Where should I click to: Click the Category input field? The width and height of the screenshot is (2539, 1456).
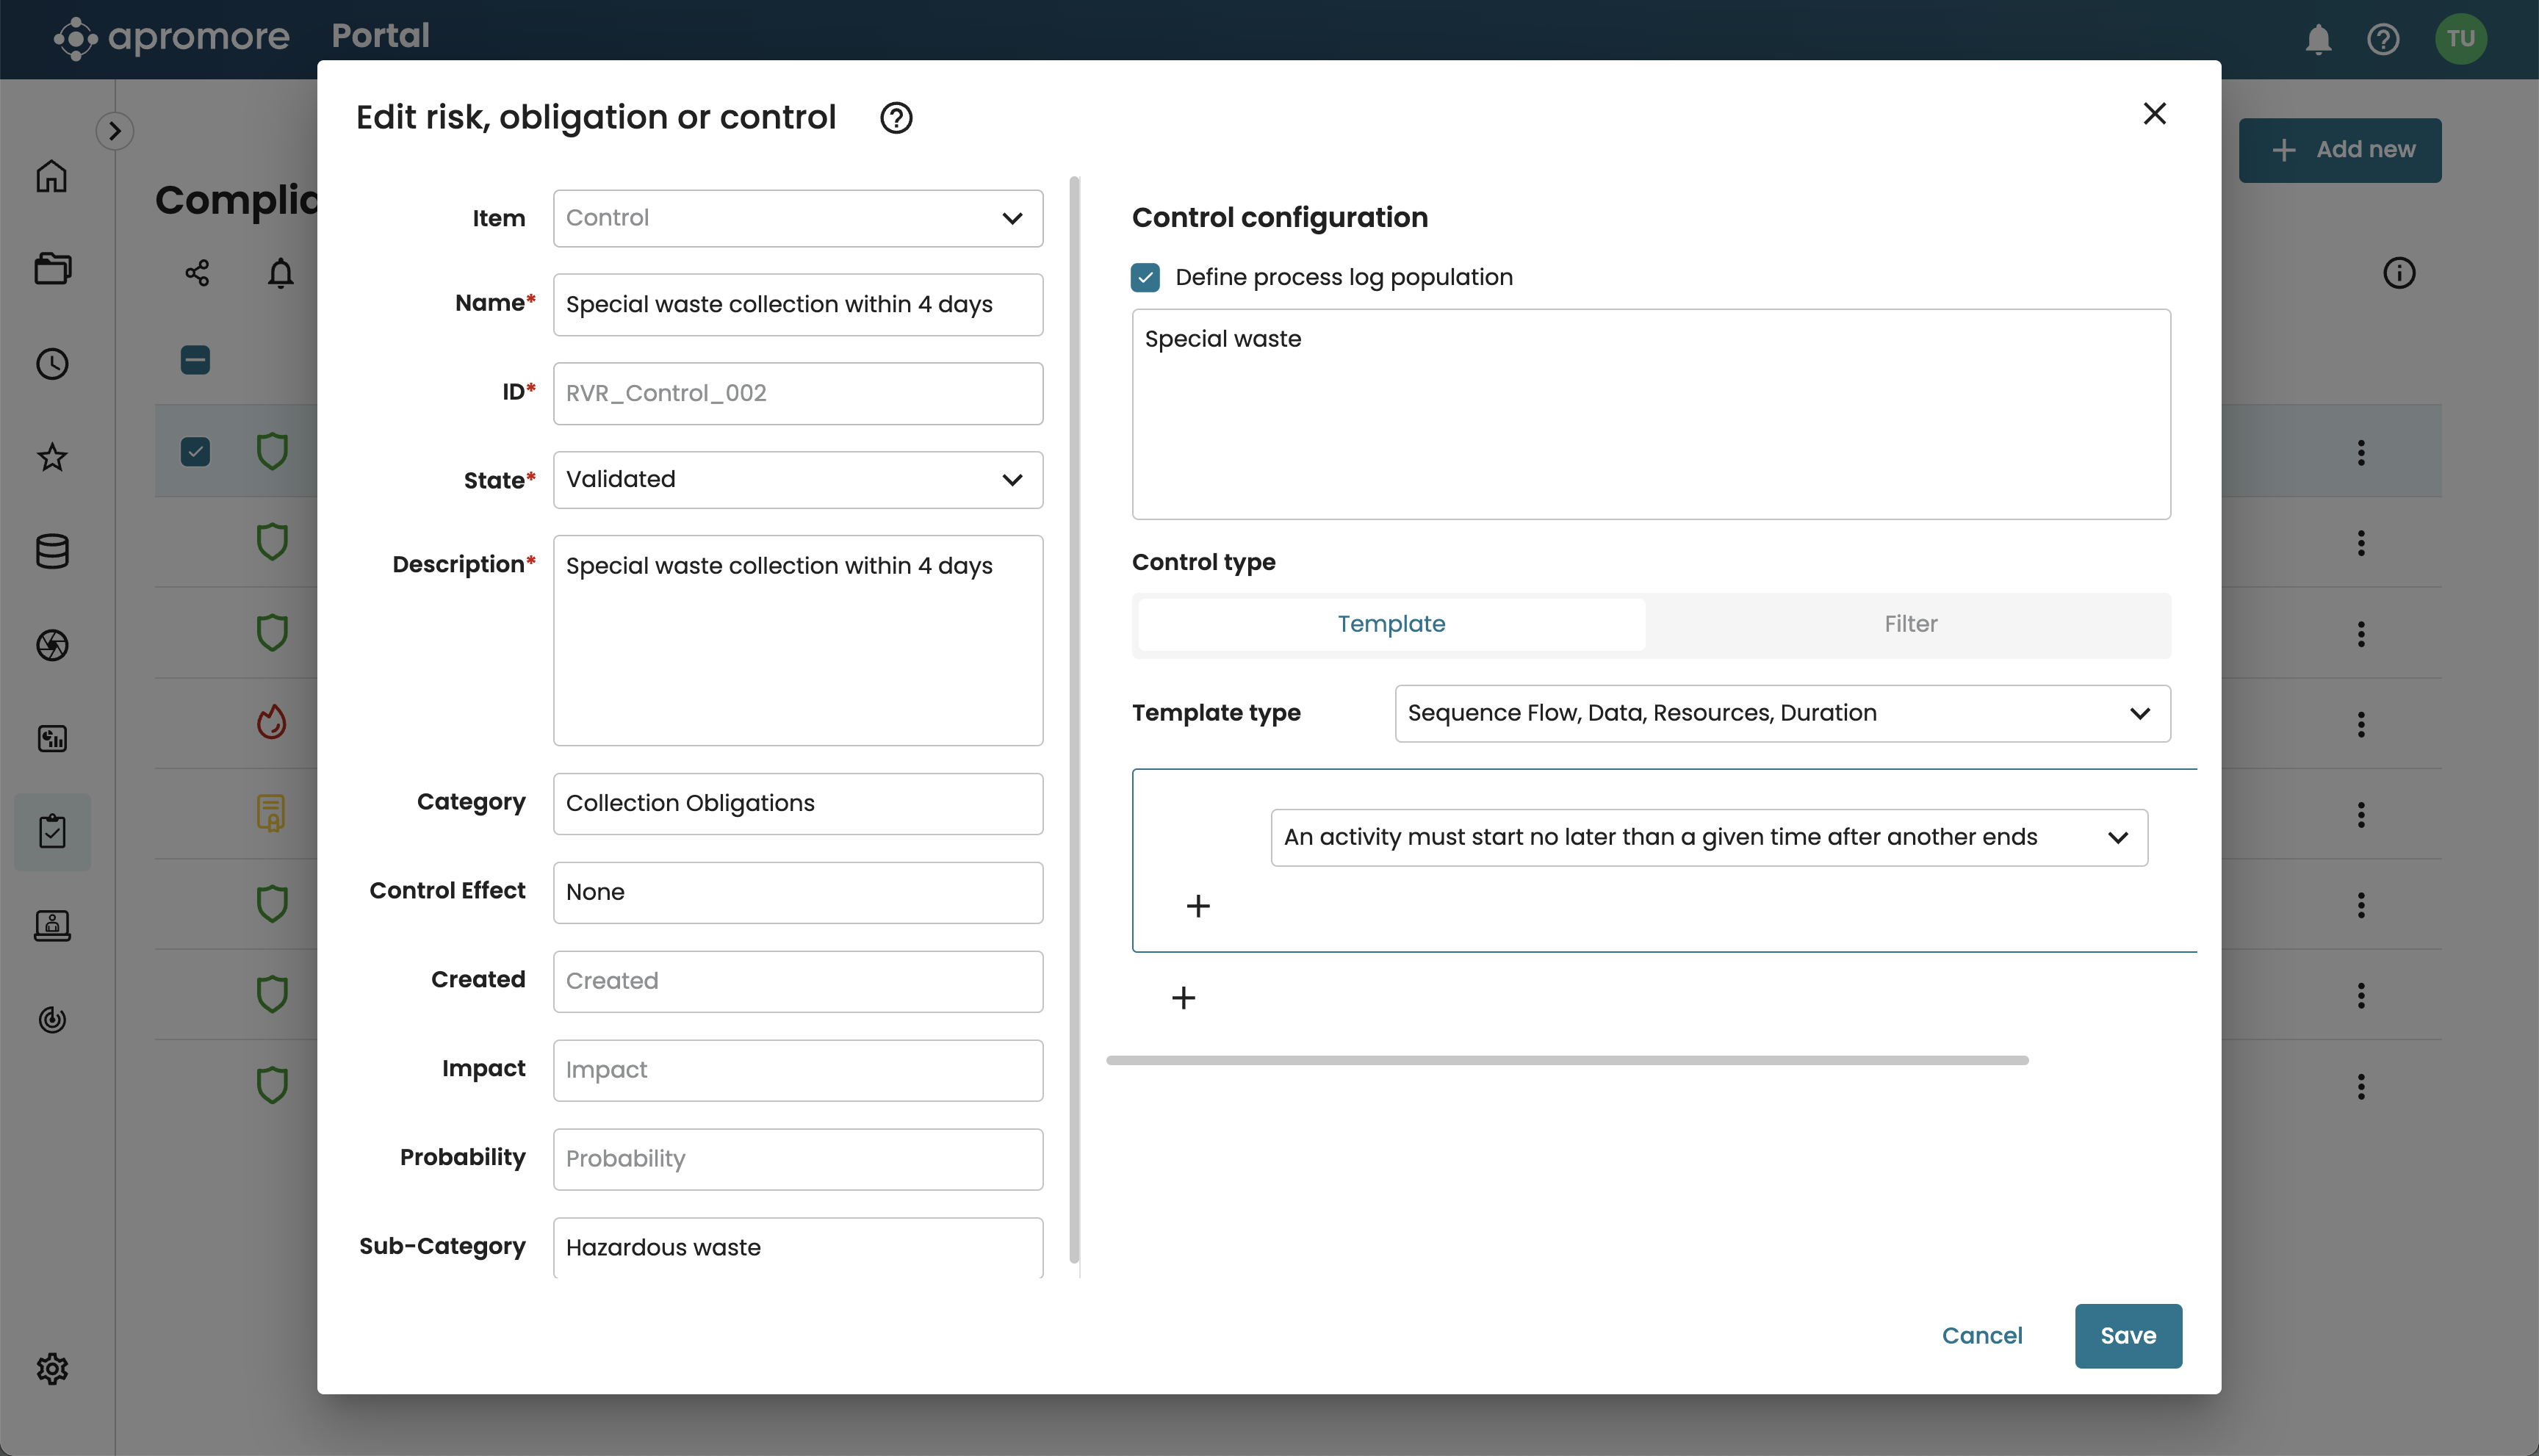coord(797,804)
